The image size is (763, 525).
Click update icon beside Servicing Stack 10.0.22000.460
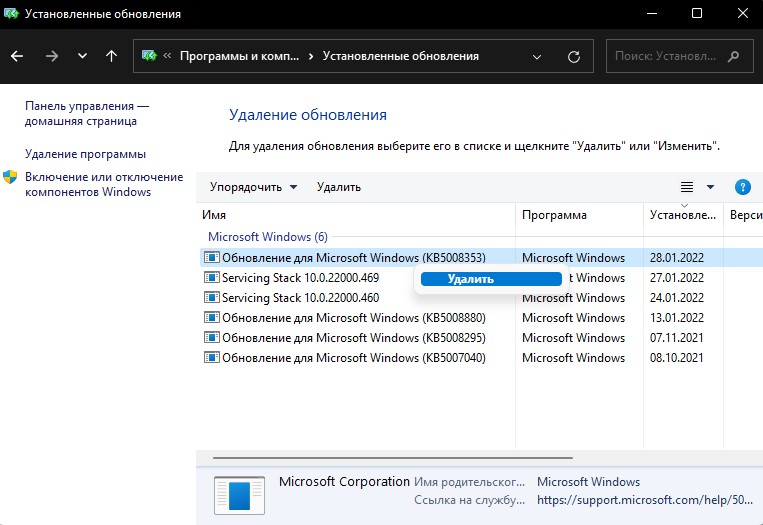[x=212, y=297]
